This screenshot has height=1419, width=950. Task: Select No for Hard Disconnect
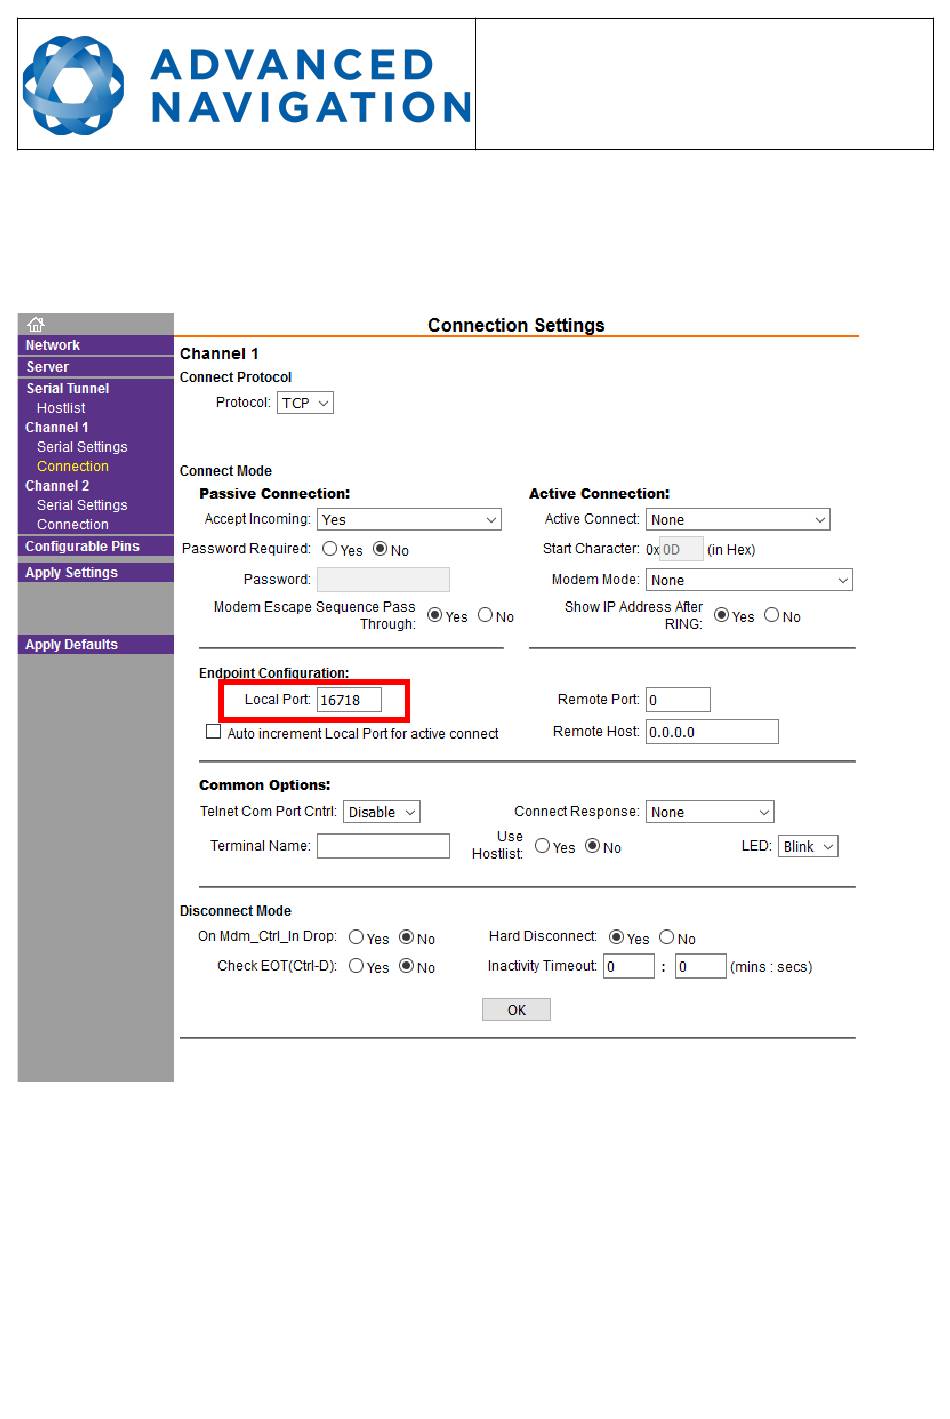666,937
